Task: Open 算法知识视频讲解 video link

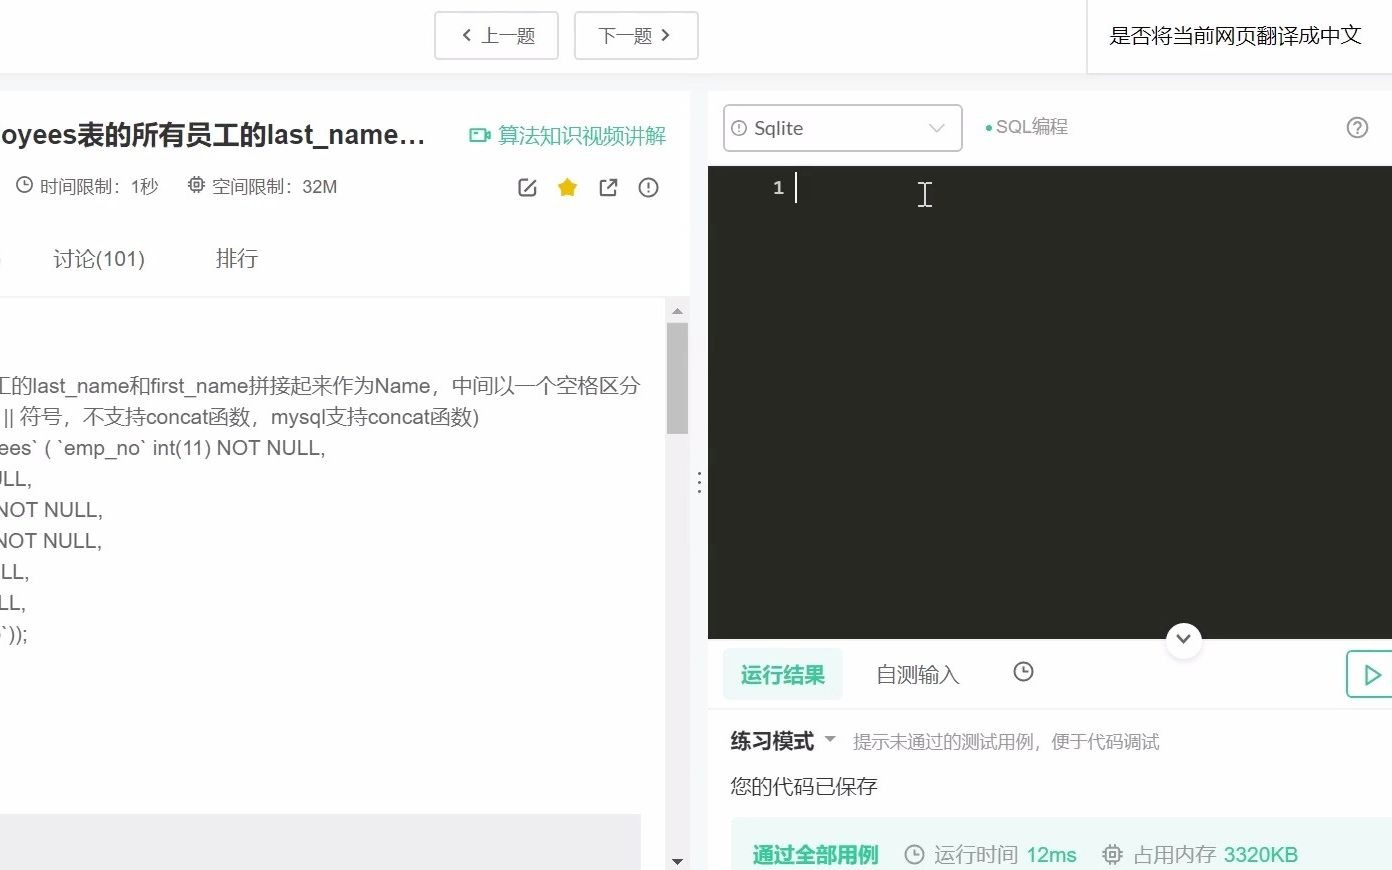Action: point(582,135)
